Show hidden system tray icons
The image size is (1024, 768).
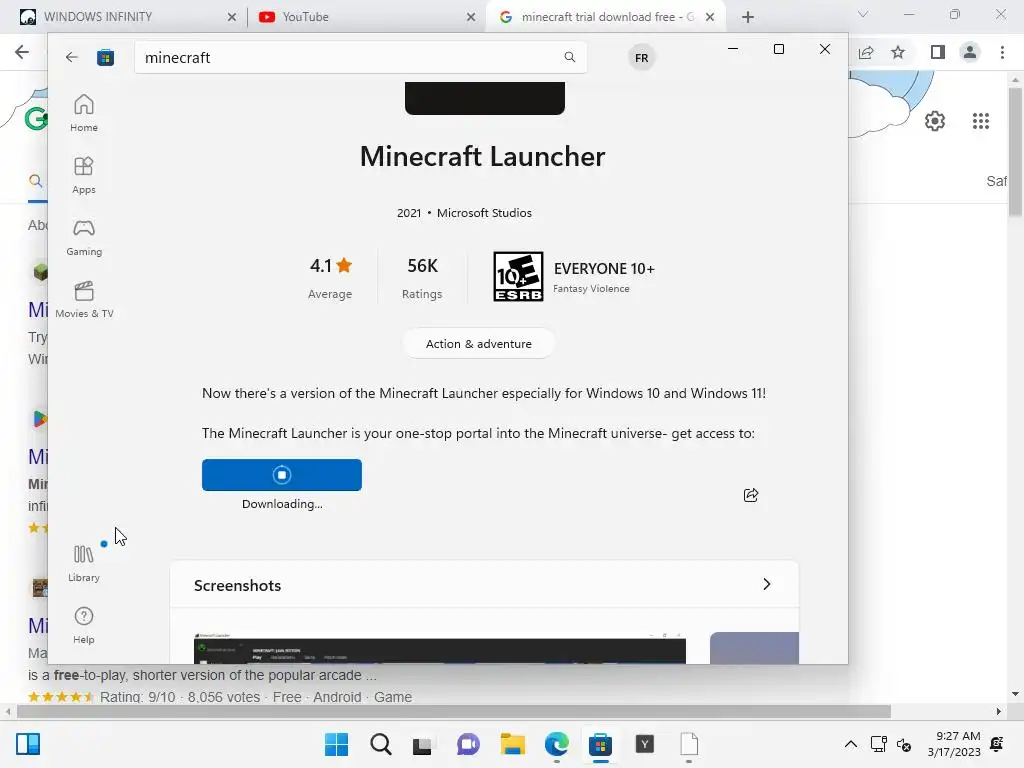(850, 744)
